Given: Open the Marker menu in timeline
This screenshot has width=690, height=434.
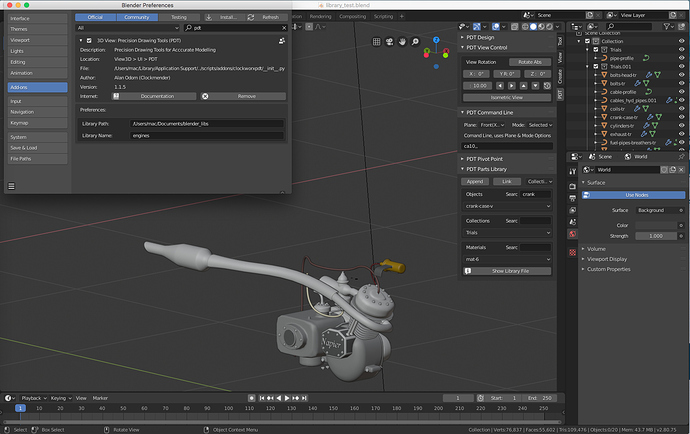Looking at the screenshot, I should pos(100,398).
